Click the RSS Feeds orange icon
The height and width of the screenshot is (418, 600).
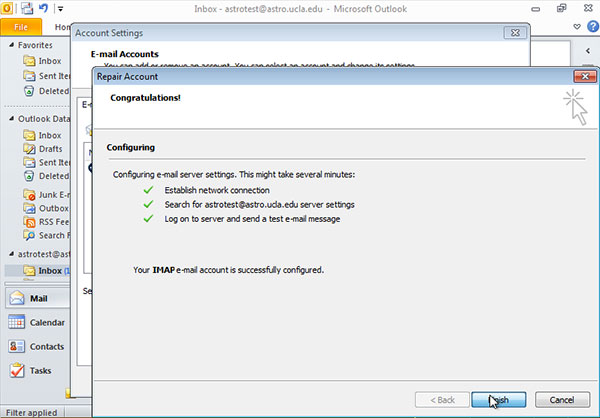(29, 222)
